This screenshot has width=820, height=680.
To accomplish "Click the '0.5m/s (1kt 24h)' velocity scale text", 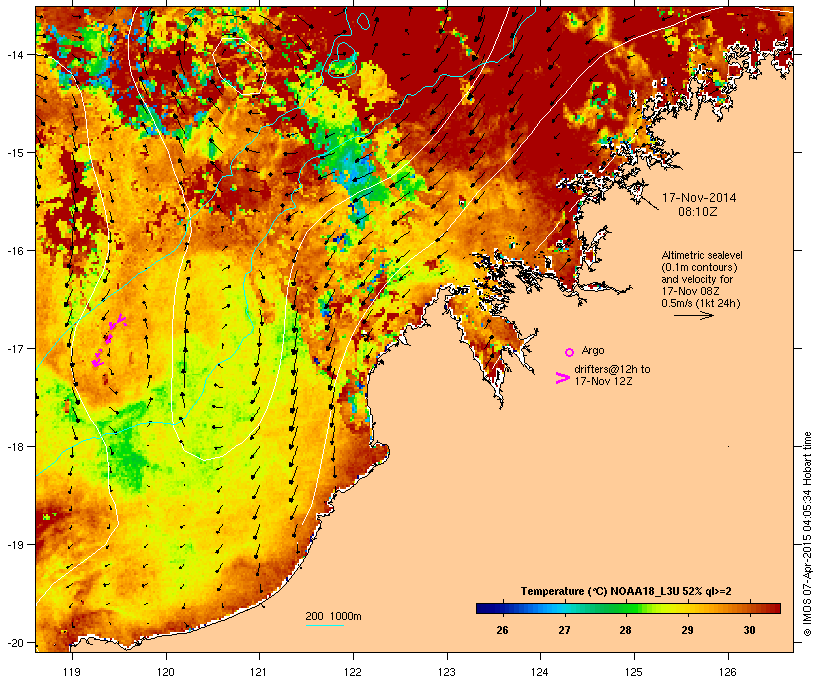I will (701, 303).
